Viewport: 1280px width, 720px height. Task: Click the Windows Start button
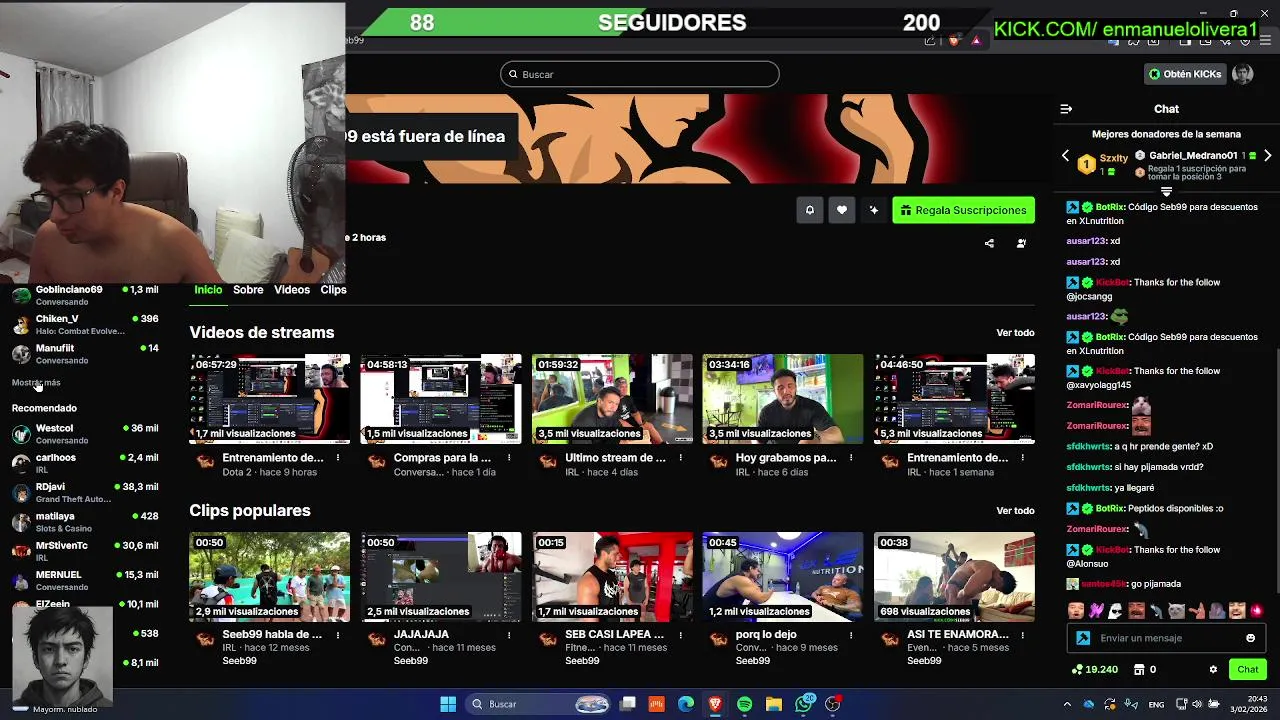click(448, 704)
